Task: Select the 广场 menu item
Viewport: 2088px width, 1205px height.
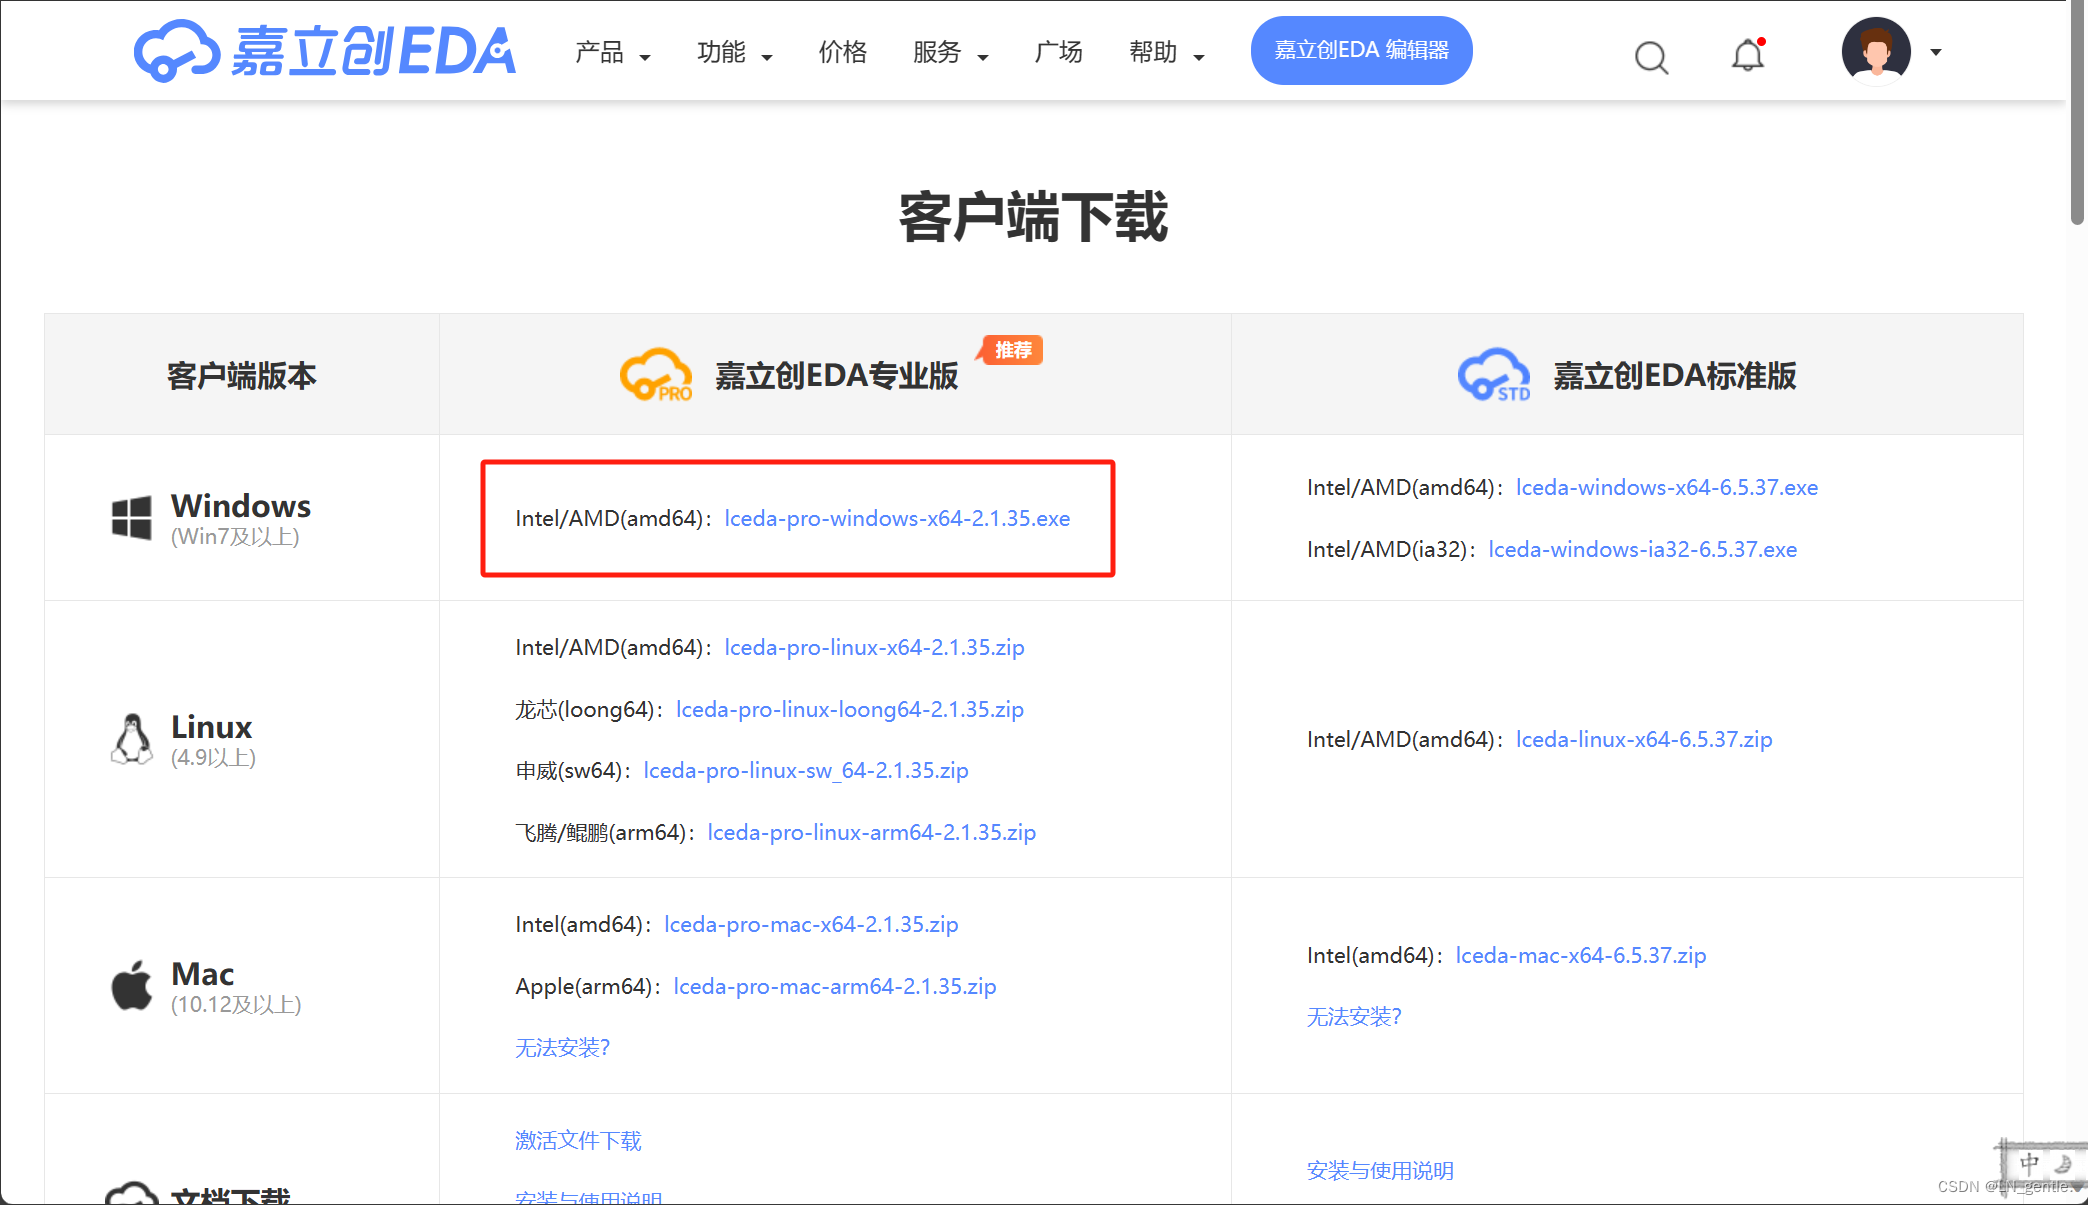Action: [x=1058, y=53]
